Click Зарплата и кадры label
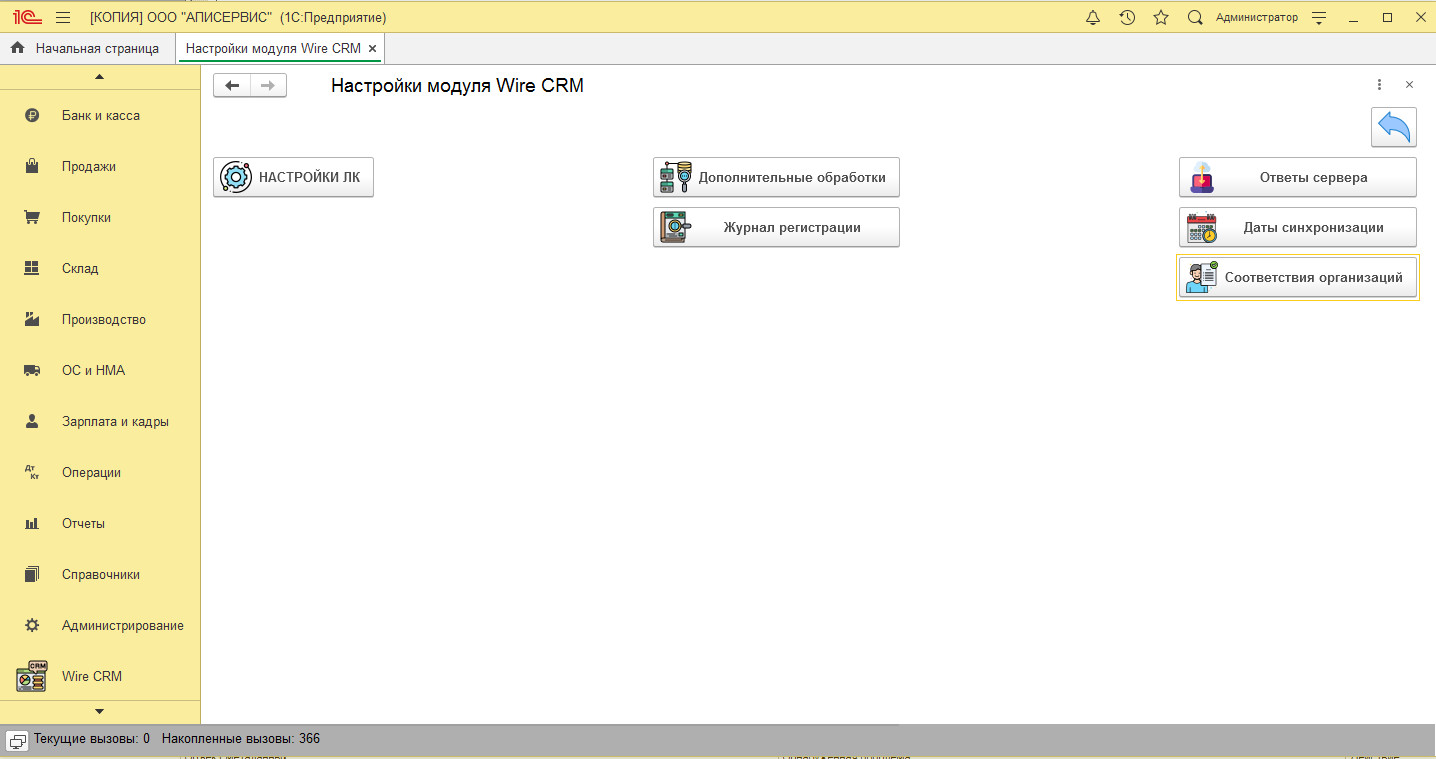 [115, 421]
